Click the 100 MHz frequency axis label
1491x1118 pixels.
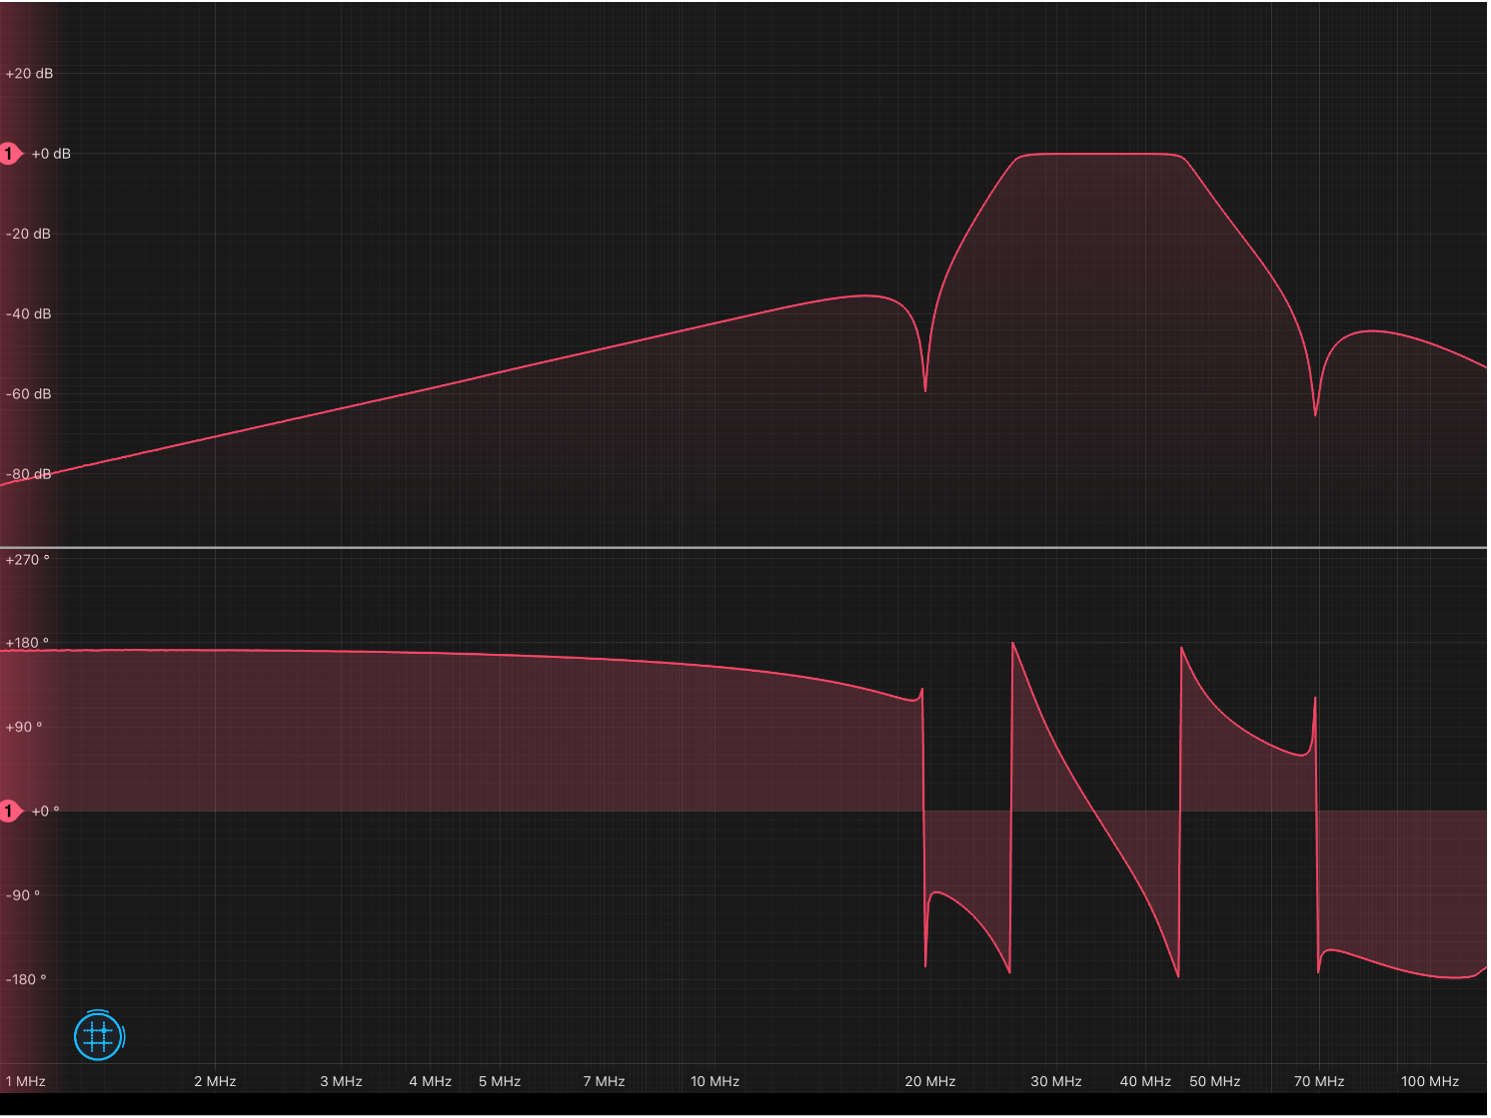1430,1081
